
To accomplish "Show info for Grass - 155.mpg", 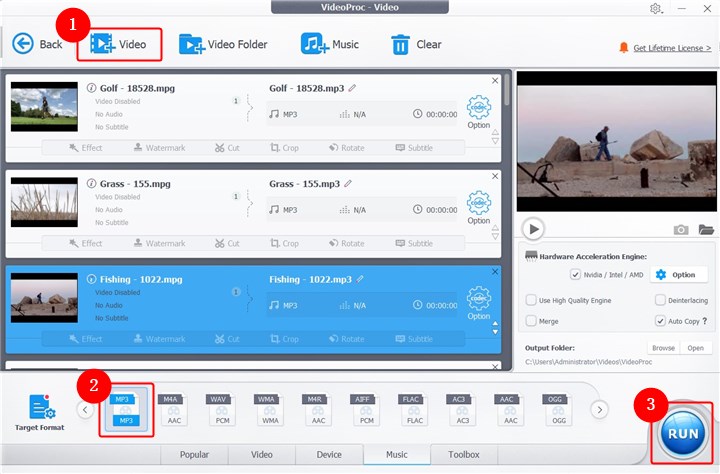I will point(91,183).
